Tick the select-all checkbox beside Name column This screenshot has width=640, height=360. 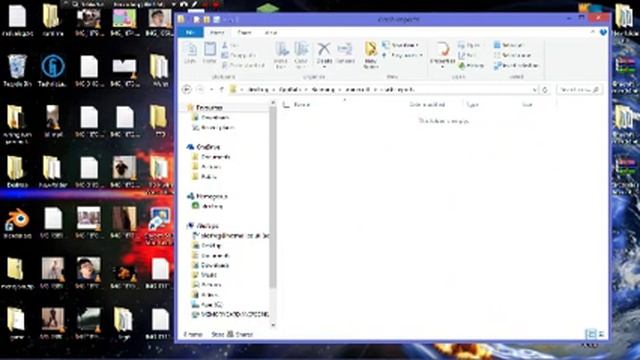[286, 105]
